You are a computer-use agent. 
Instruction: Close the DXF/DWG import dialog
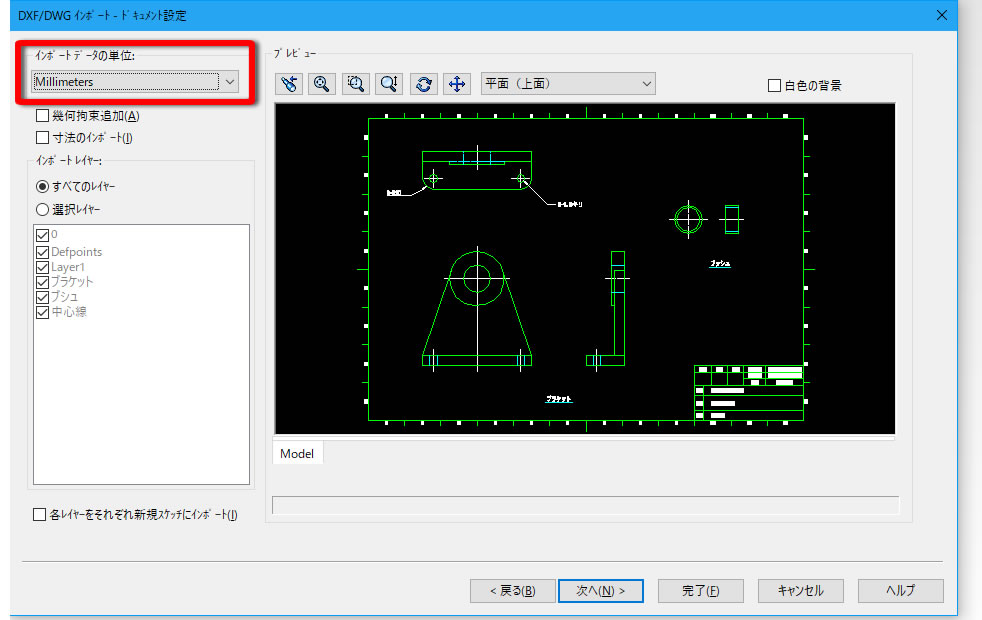click(x=941, y=15)
